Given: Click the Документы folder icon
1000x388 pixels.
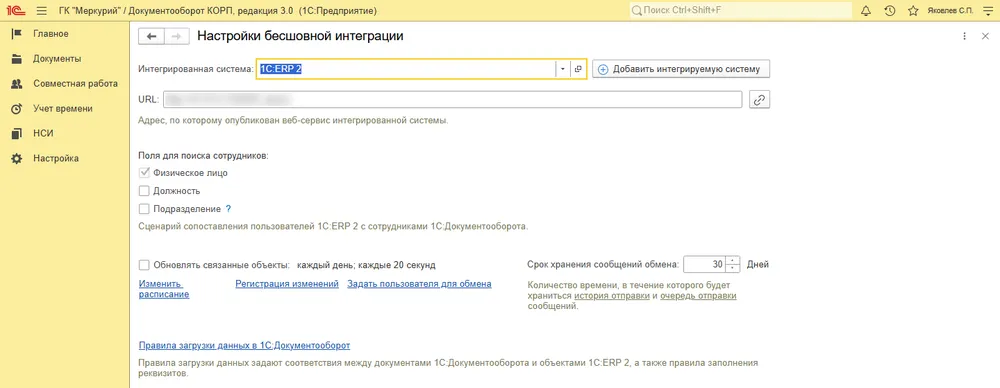Looking at the screenshot, I should coord(17,59).
